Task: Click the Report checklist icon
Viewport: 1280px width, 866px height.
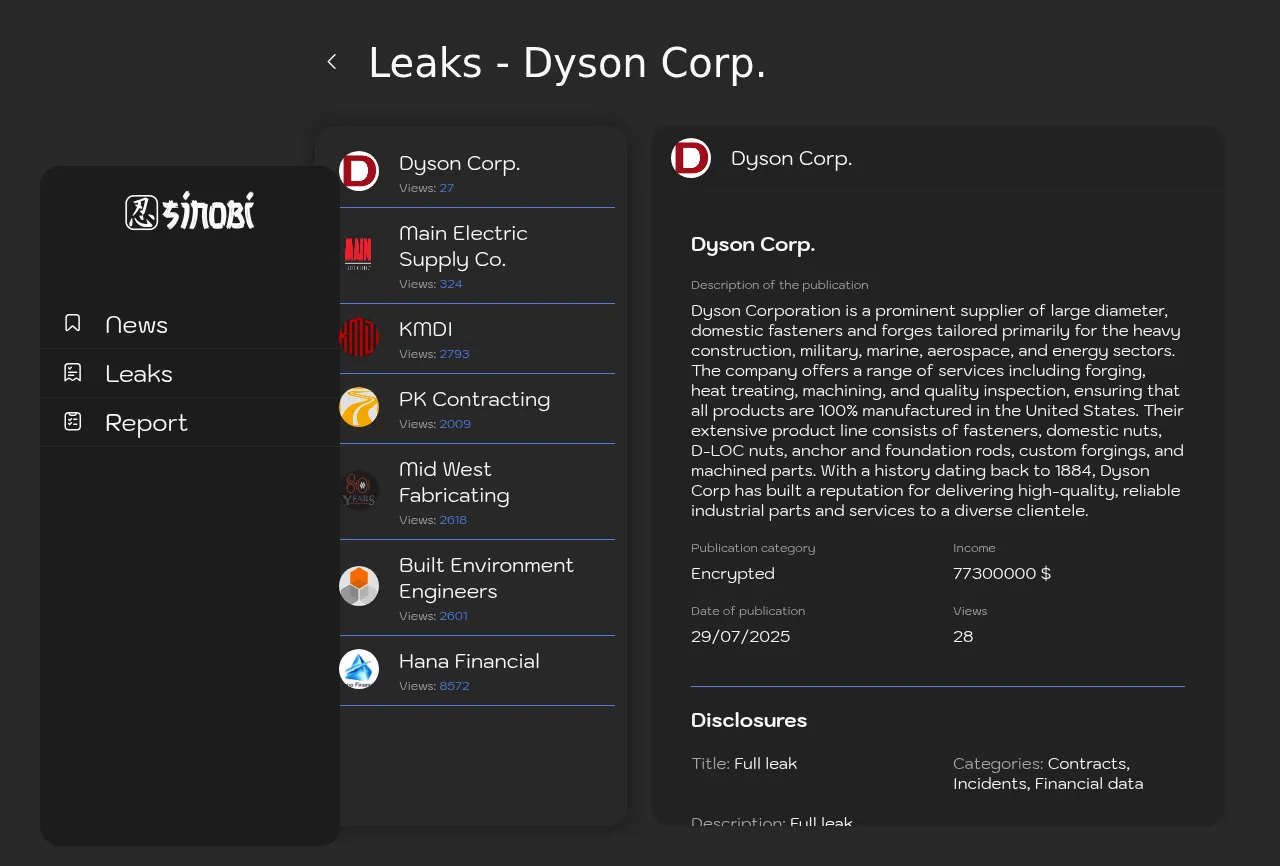Action: coord(73,421)
